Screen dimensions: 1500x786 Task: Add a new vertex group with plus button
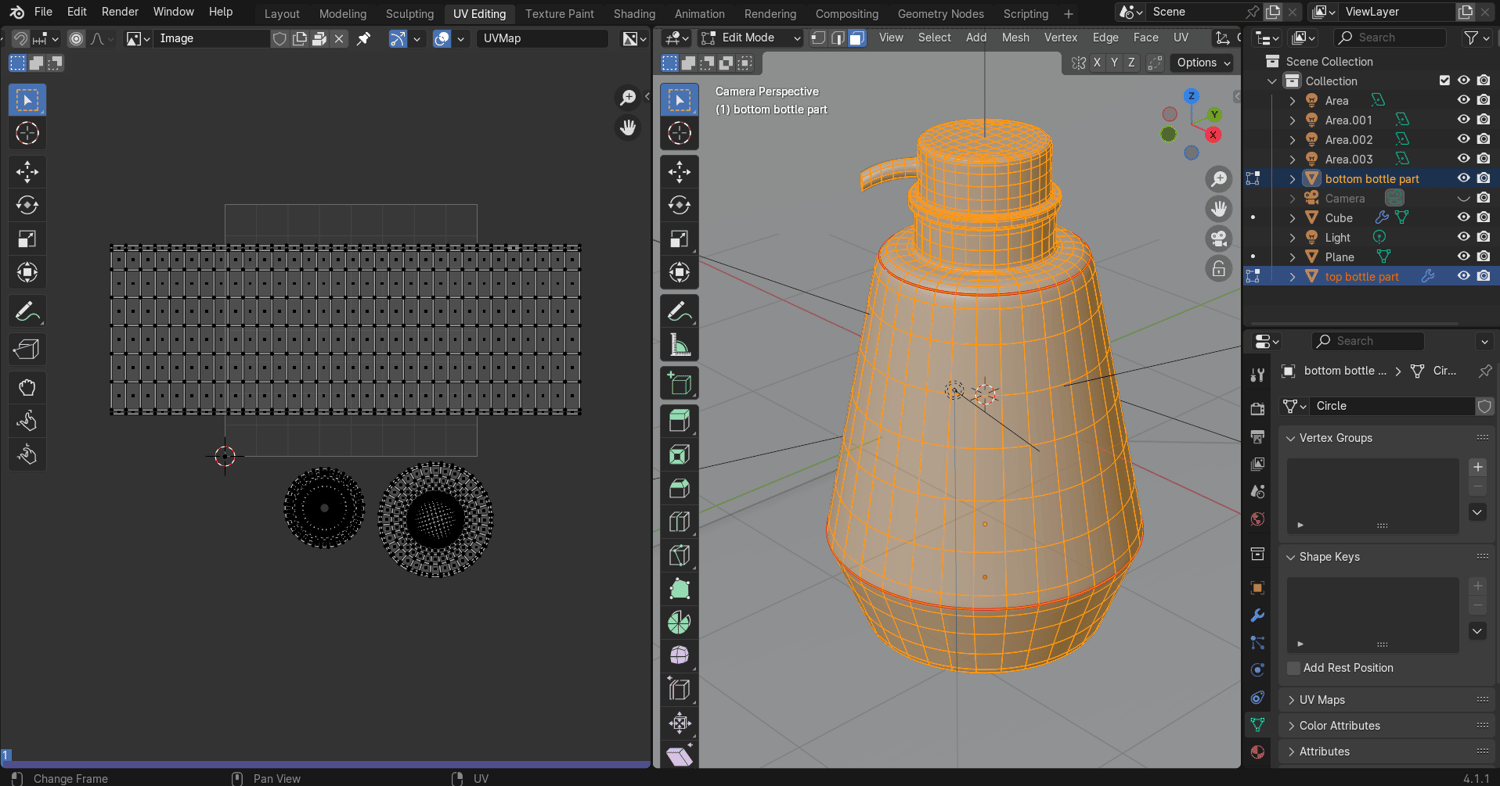pos(1477,467)
